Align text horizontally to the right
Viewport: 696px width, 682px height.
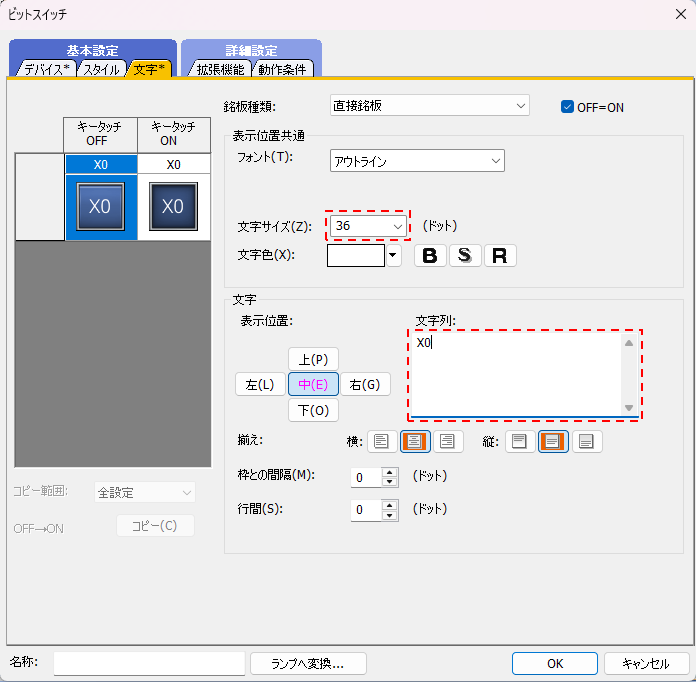pyautogui.click(x=448, y=441)
